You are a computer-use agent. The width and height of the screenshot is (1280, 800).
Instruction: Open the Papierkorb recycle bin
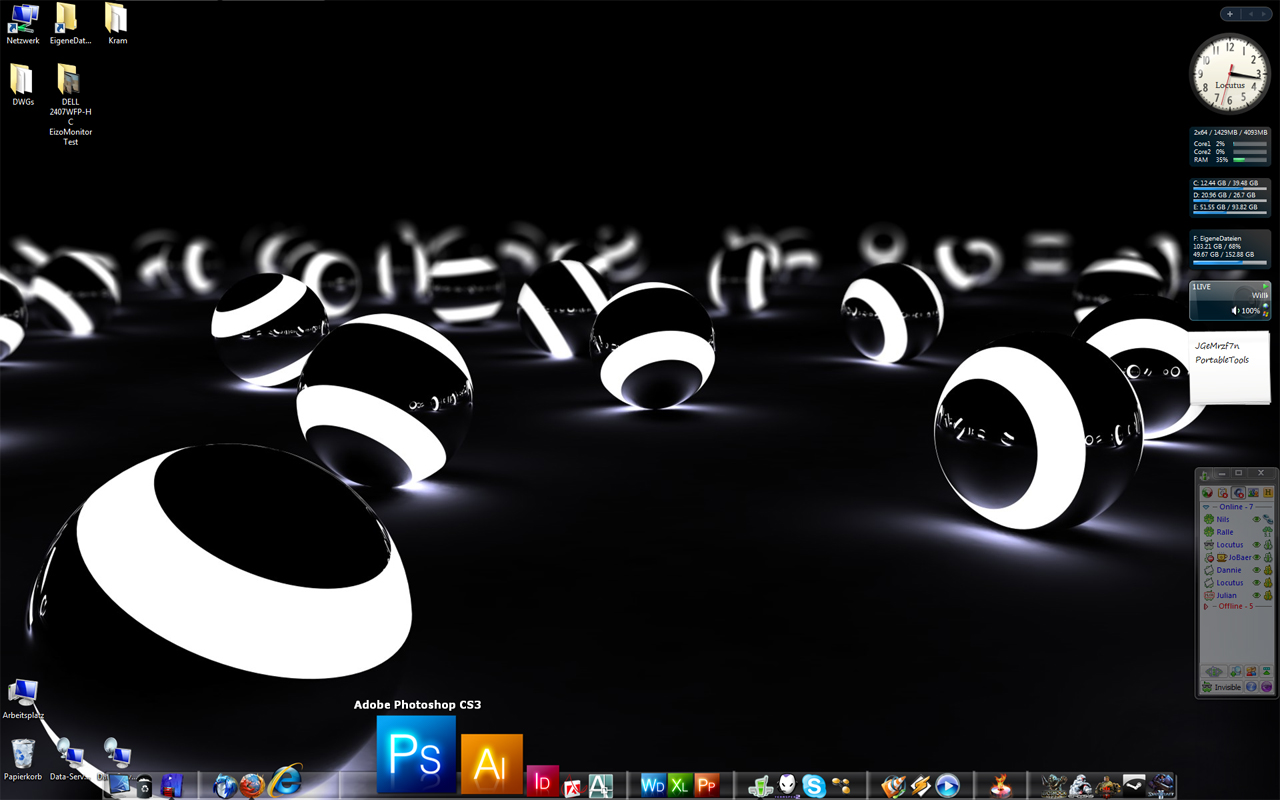coord(22,753)
